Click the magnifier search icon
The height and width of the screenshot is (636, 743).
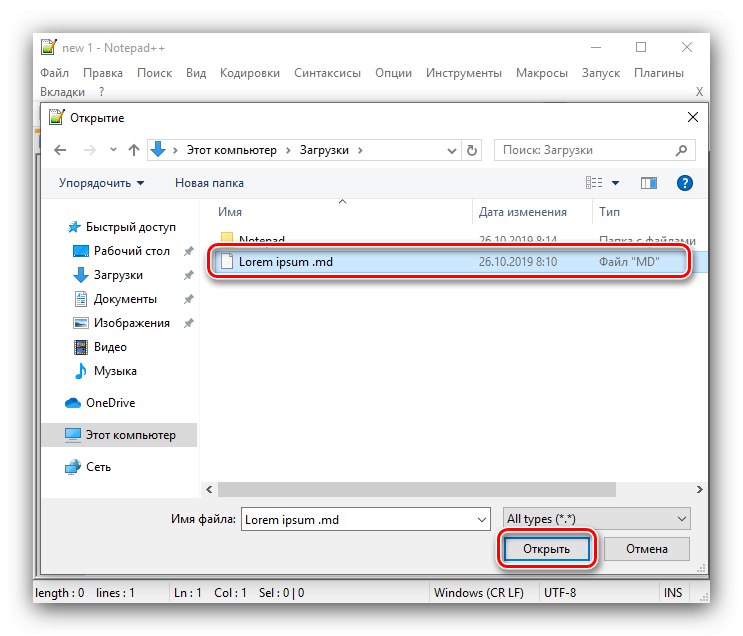point(681,150)
